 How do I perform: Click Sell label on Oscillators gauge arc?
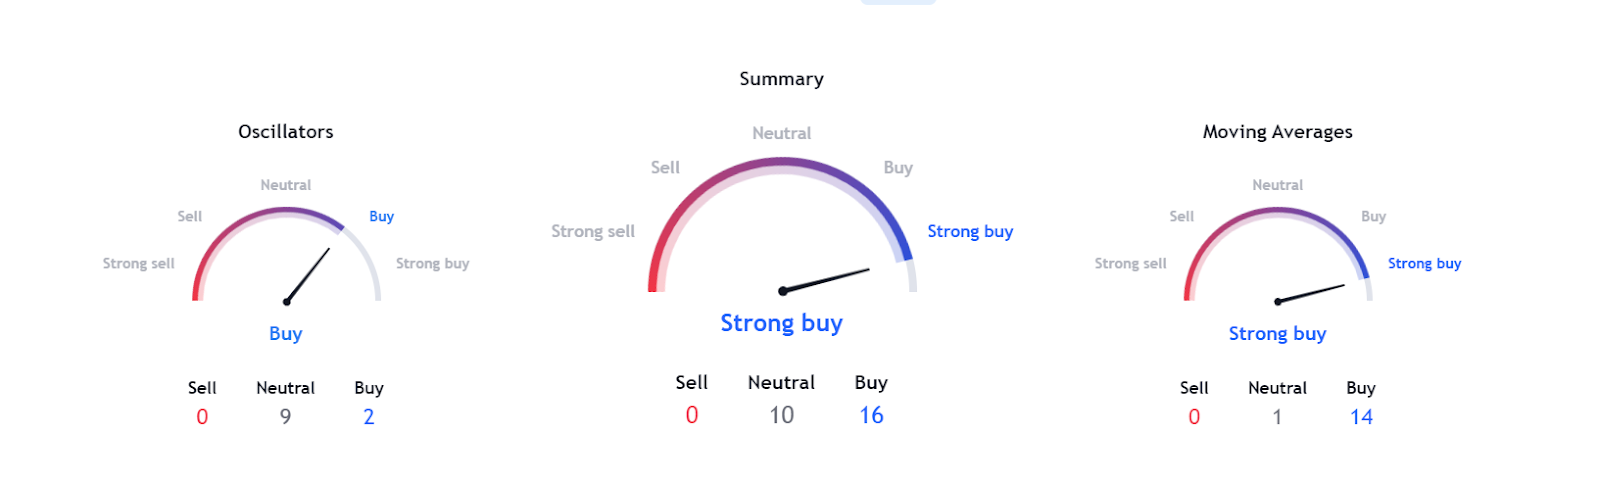pos(190,217)
